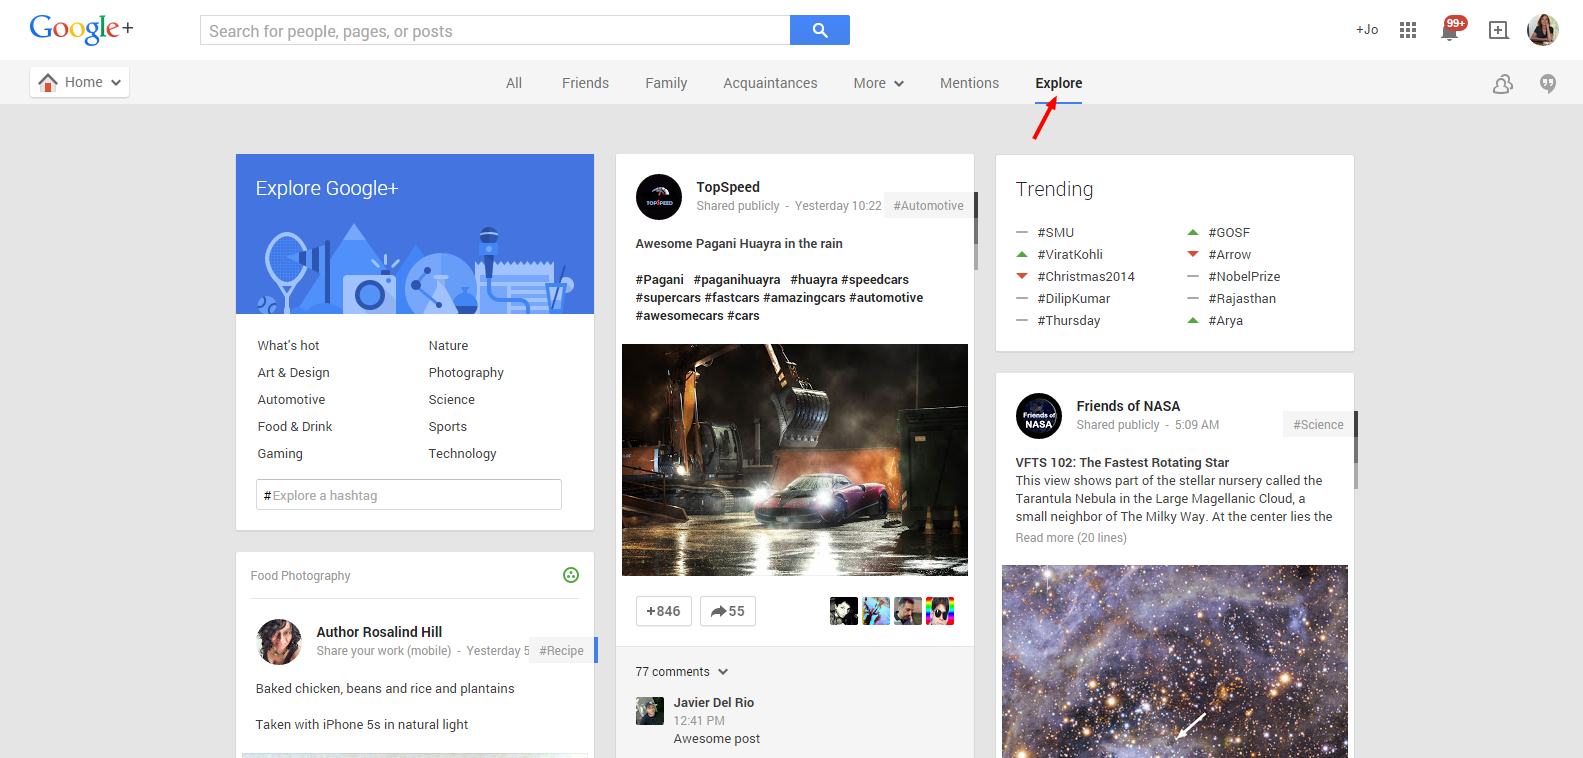Open the user profile avatar
The image size is (1583, 758).
(1542, 30)
